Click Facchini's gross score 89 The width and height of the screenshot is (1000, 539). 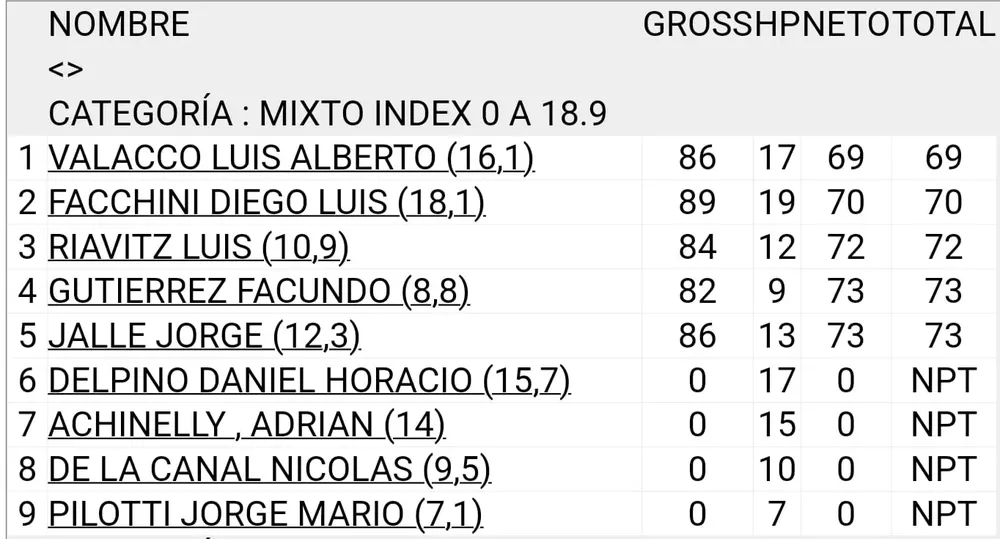(x=697, y=203)
